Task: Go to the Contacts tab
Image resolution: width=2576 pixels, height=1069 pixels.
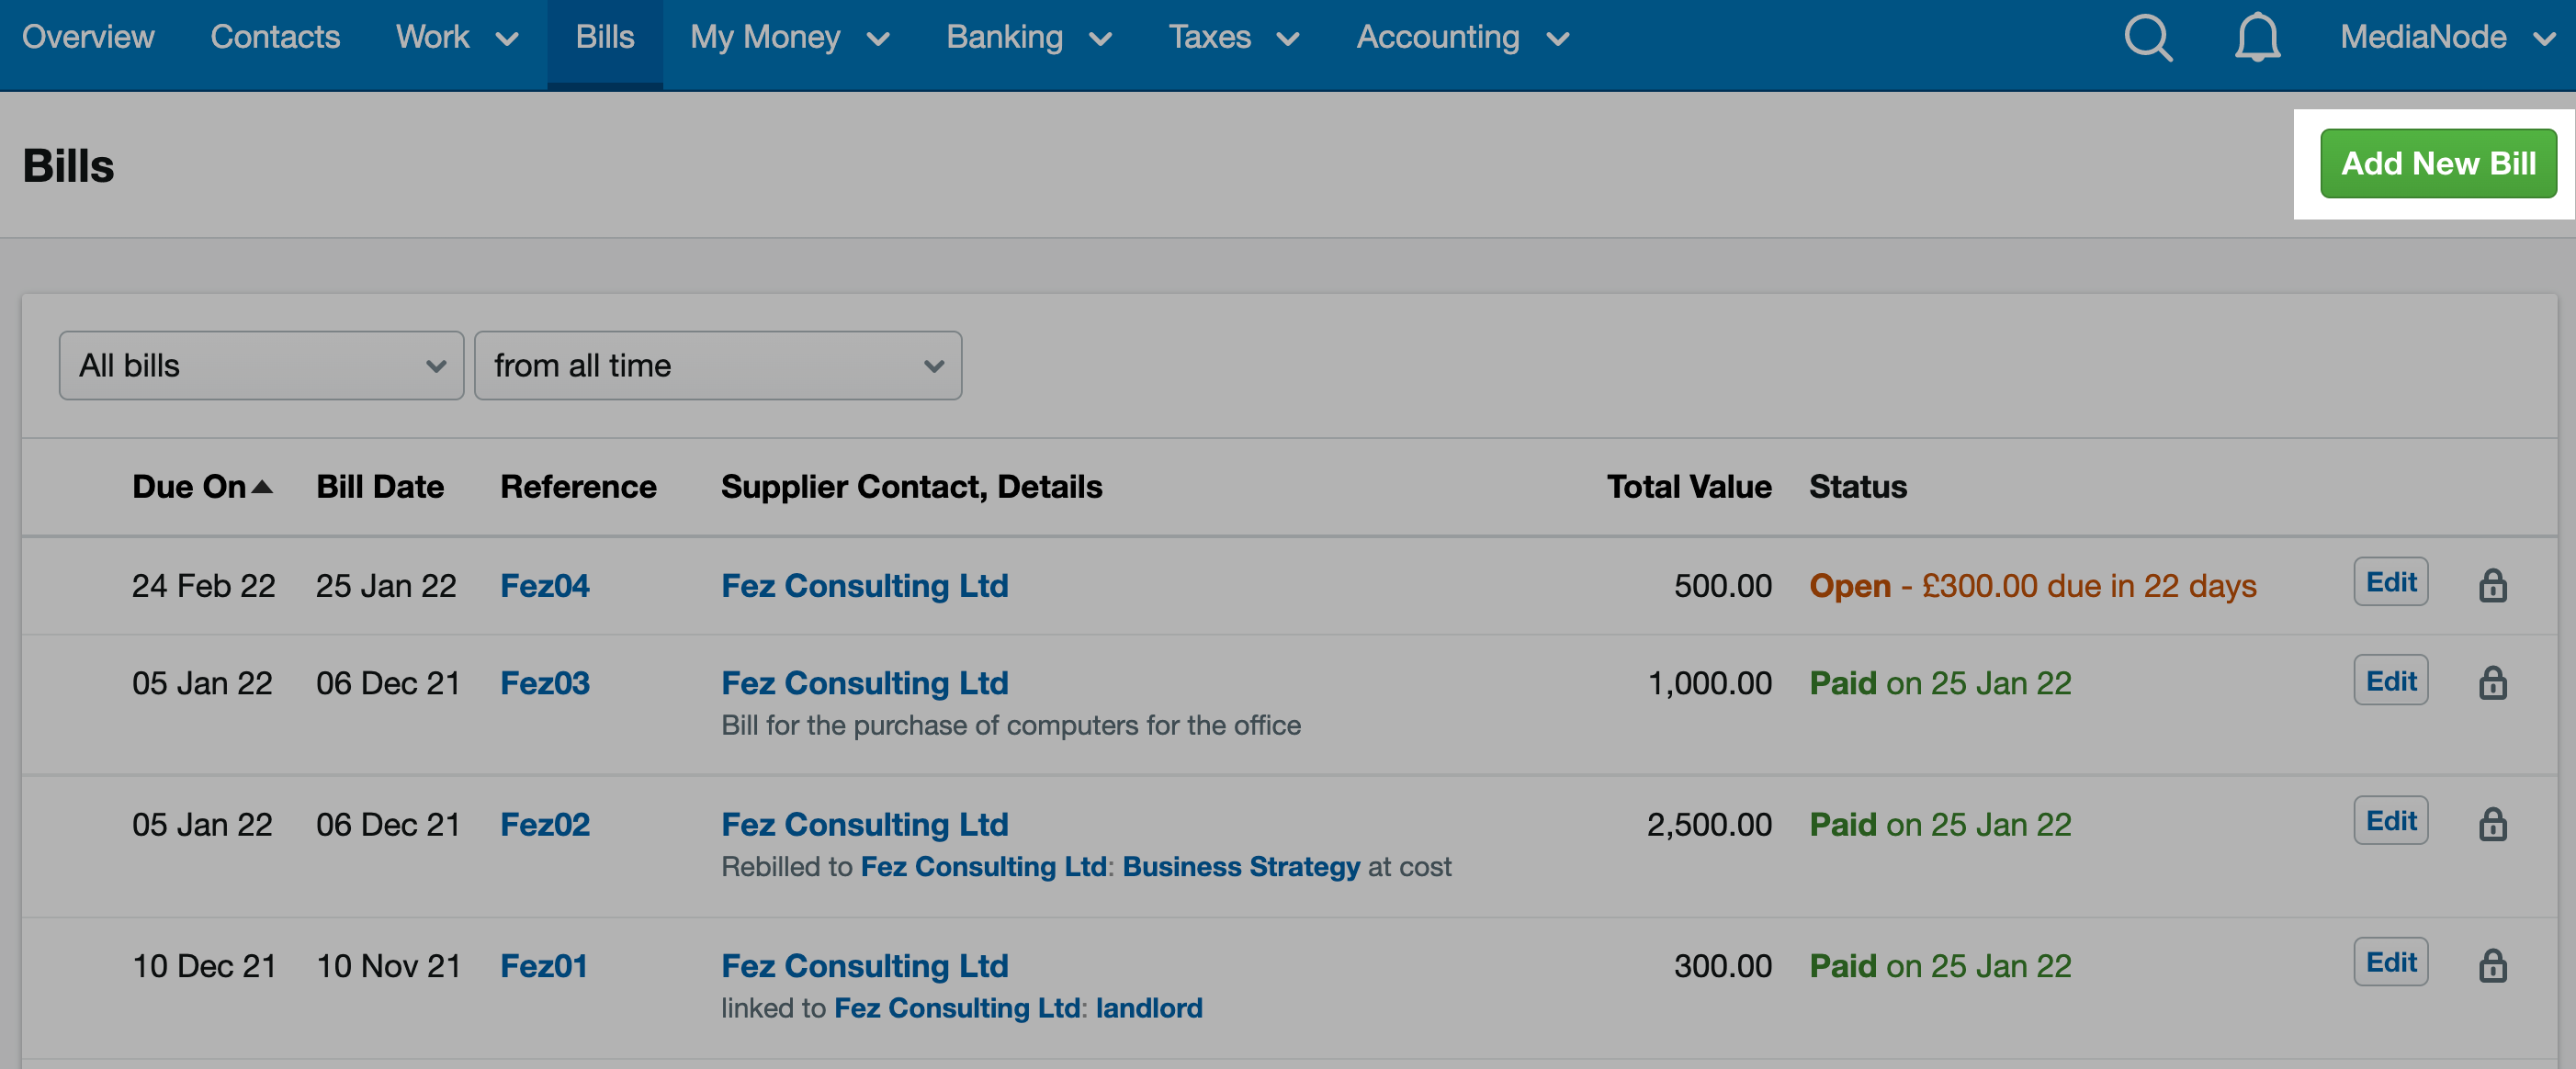Action: 275,38
